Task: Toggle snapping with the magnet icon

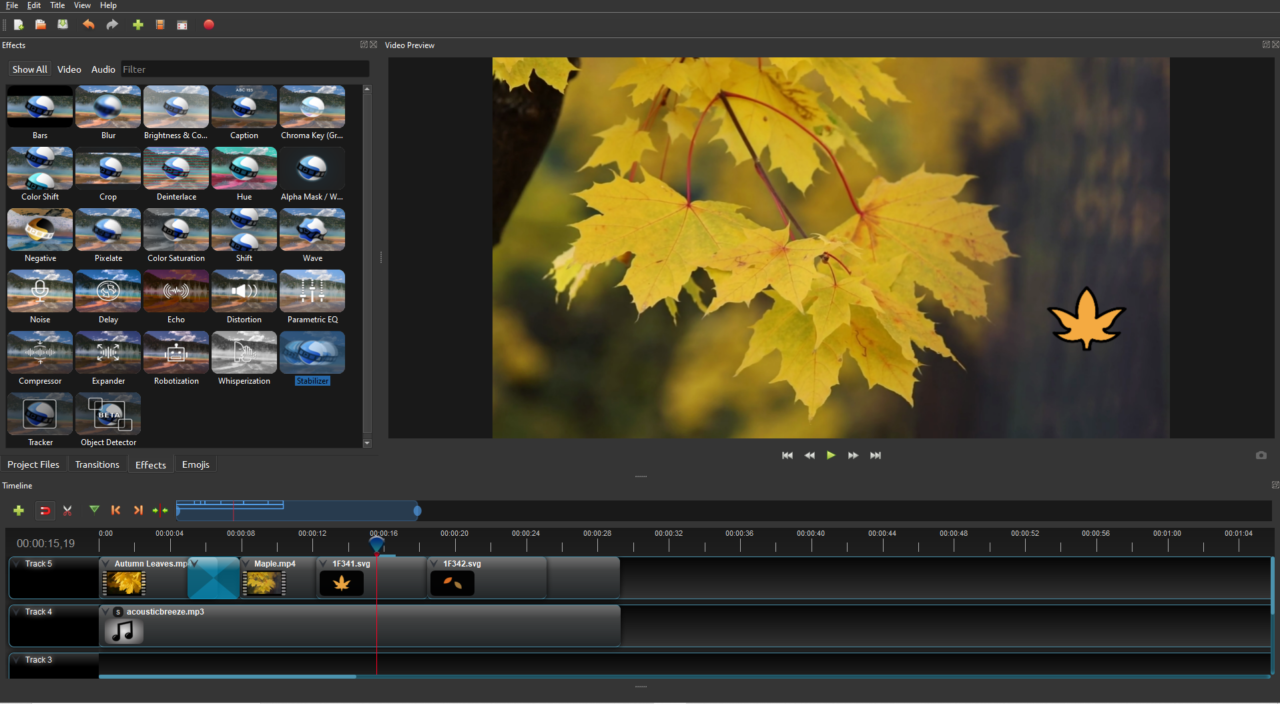Action: tap(44, 510)
